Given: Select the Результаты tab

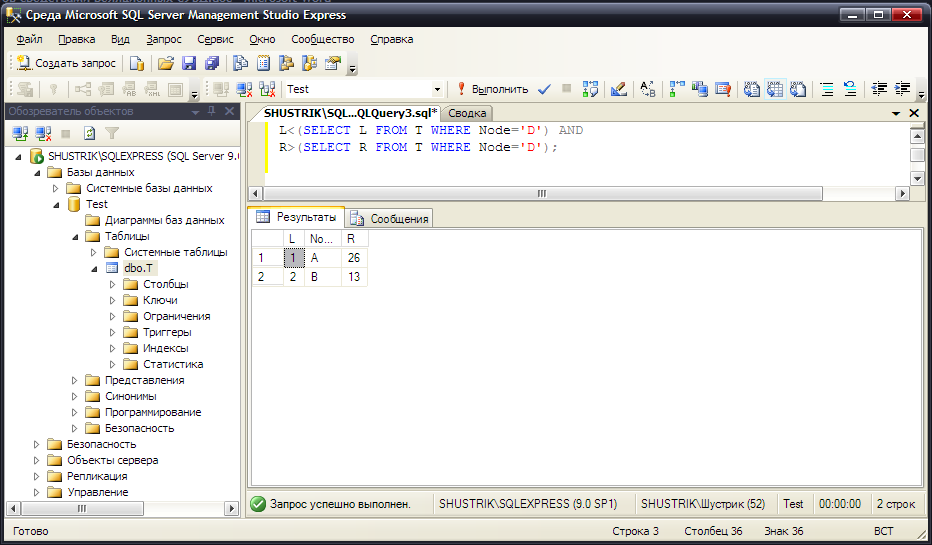Looking at the screenshot, I should pyautogui.click(x=297, y=218).
